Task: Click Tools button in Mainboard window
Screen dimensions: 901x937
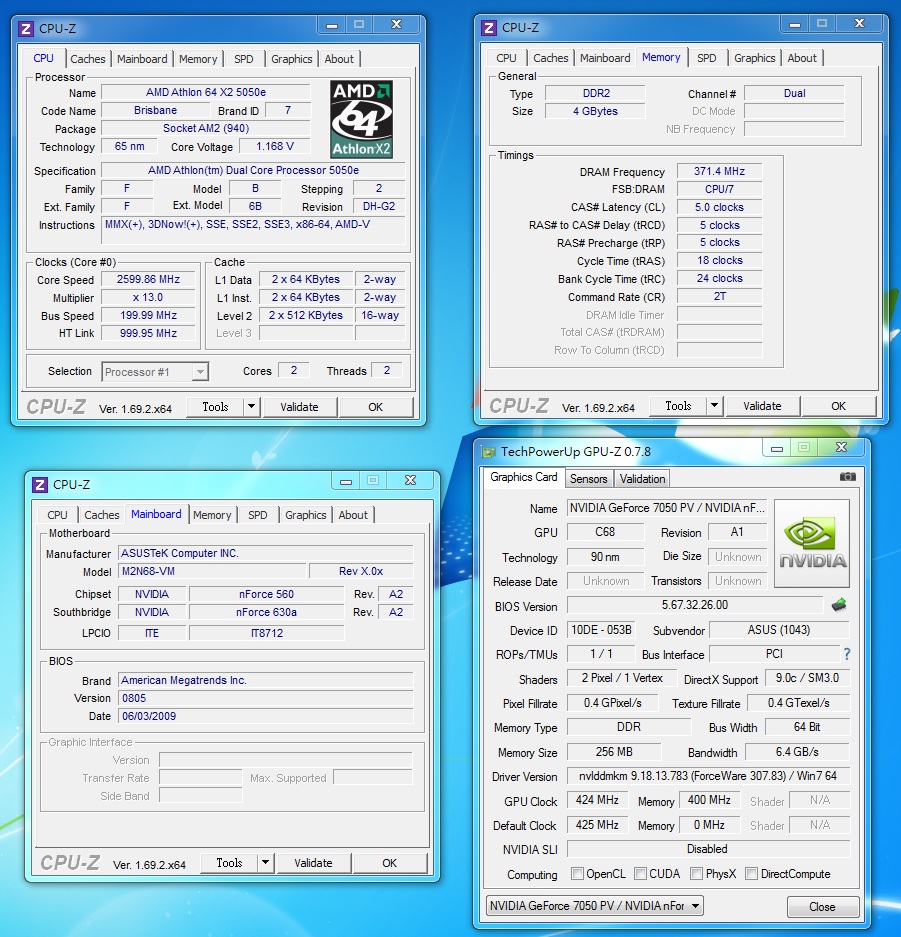Action: click(229, 863)
